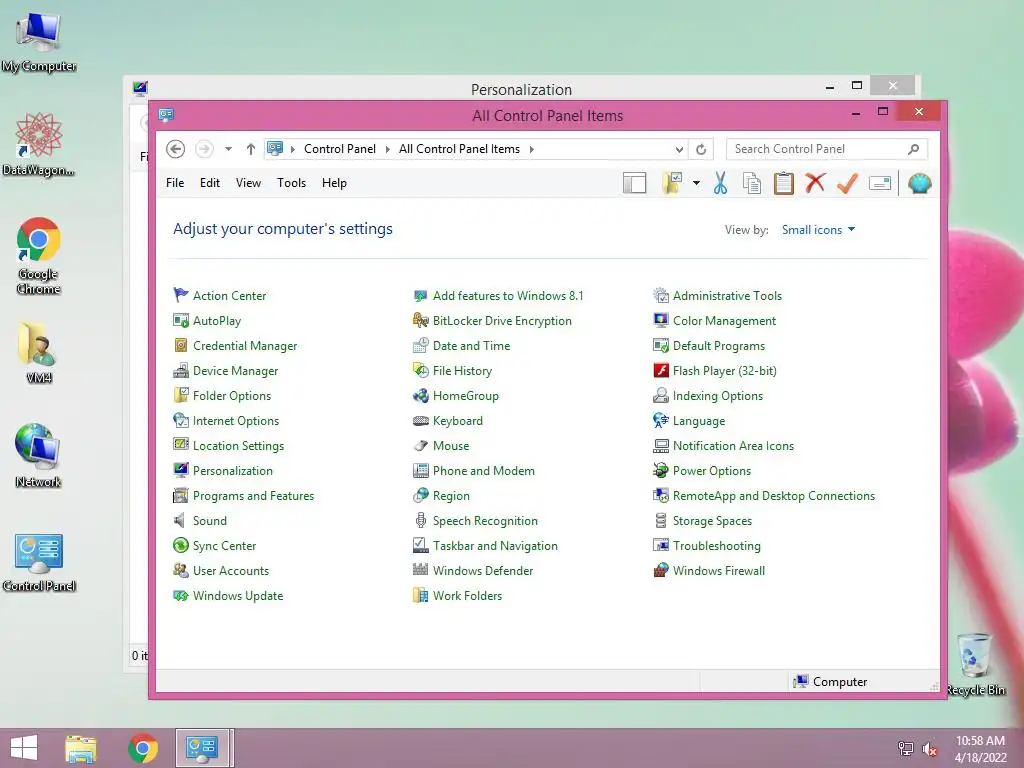Click the Search Control Panel field
1024x768 pixels.
coord(827,149)
